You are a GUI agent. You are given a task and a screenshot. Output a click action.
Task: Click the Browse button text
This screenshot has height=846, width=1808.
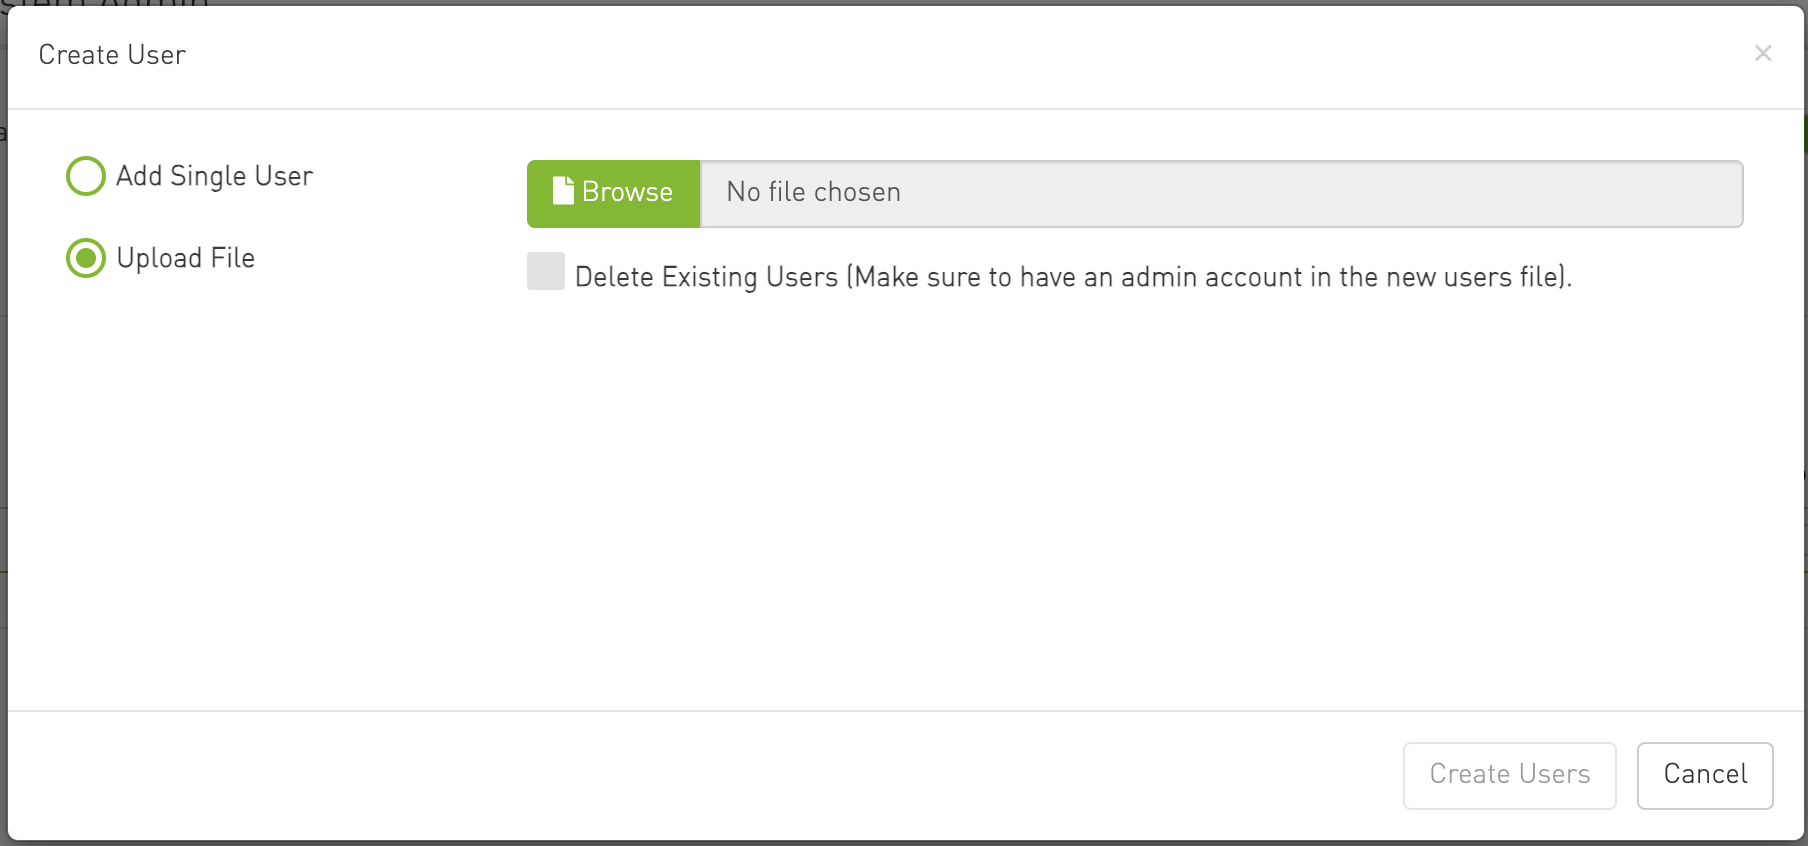tap(627, 192)
